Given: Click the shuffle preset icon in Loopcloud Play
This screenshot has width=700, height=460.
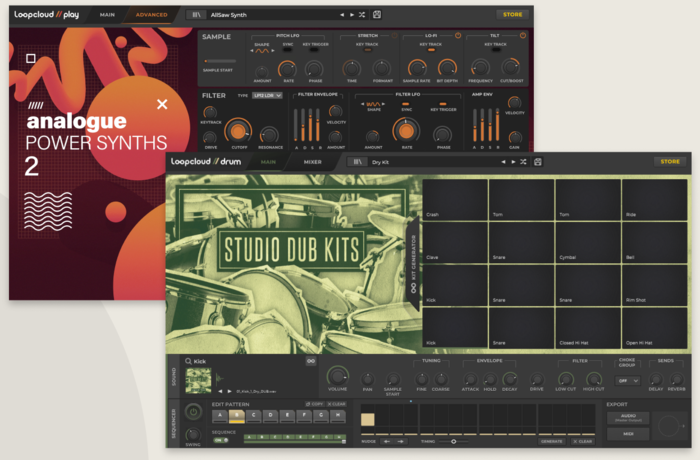Looking at the screenshot, I should pyautogui.click(x=363, y=15).
